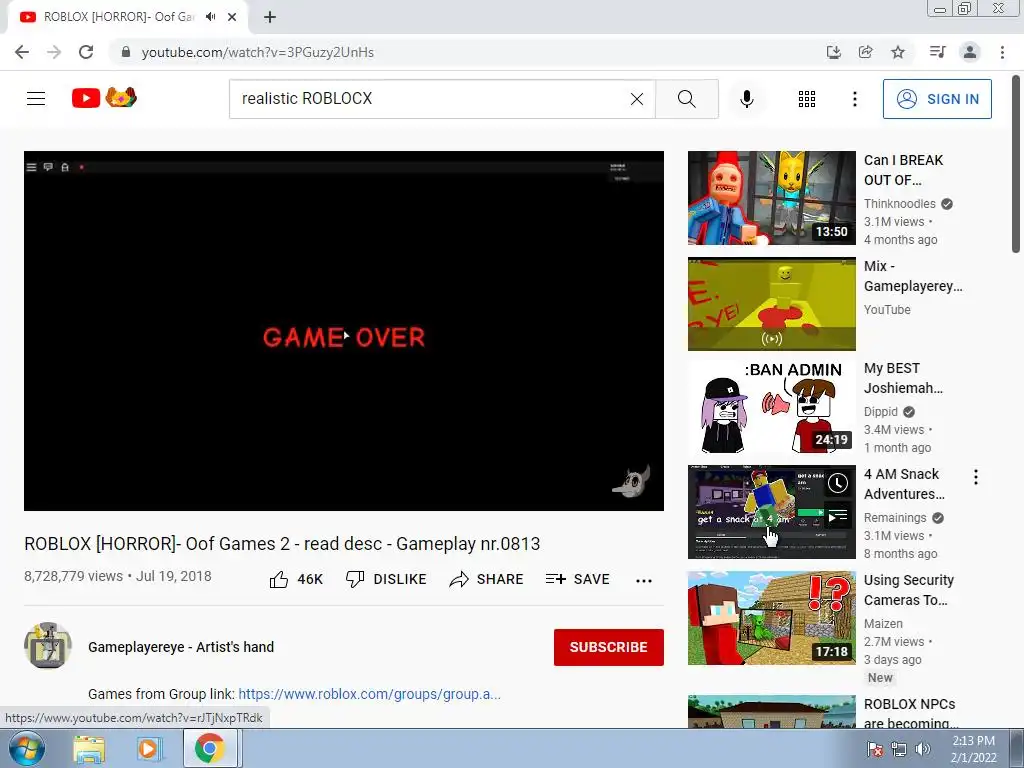Open the Windows Start menu
Image resolution: width=1024 pixels, height=768 pixels.
[27, 748]
